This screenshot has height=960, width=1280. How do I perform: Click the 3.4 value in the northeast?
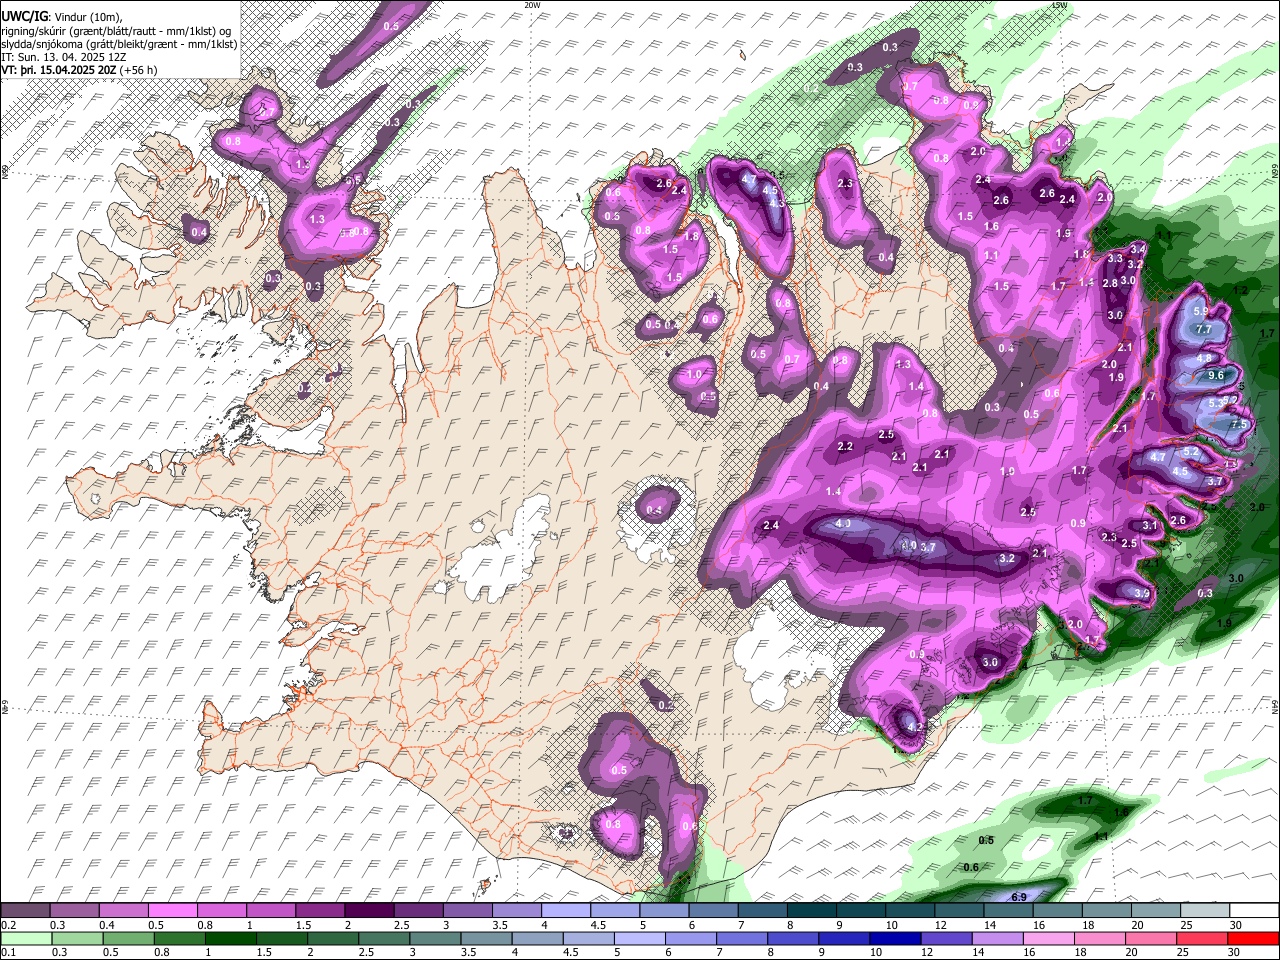[1138, 248]
